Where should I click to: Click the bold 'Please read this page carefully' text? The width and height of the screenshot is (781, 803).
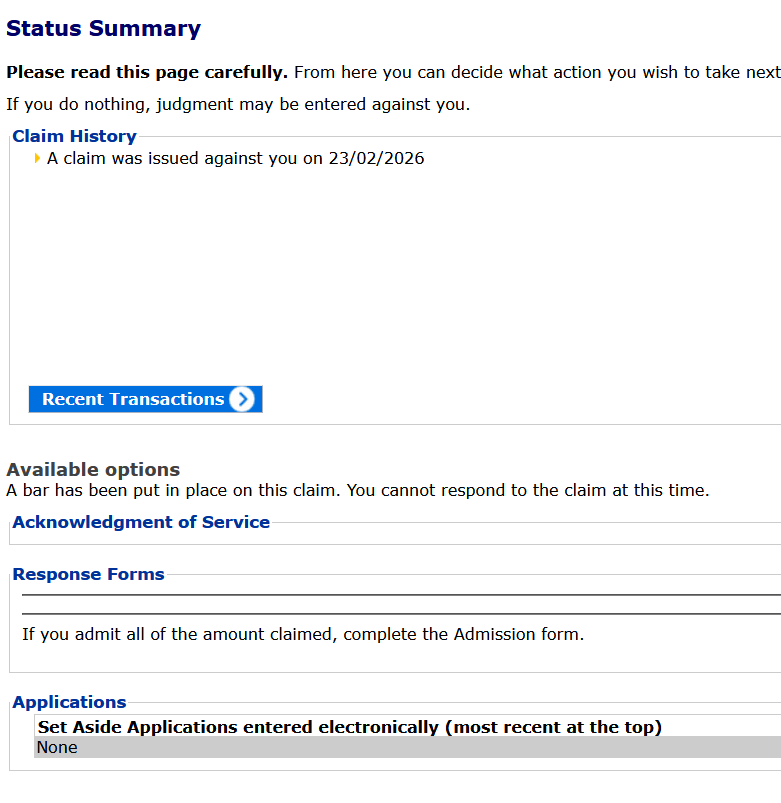pyautogui.click(x=147, y=72)
